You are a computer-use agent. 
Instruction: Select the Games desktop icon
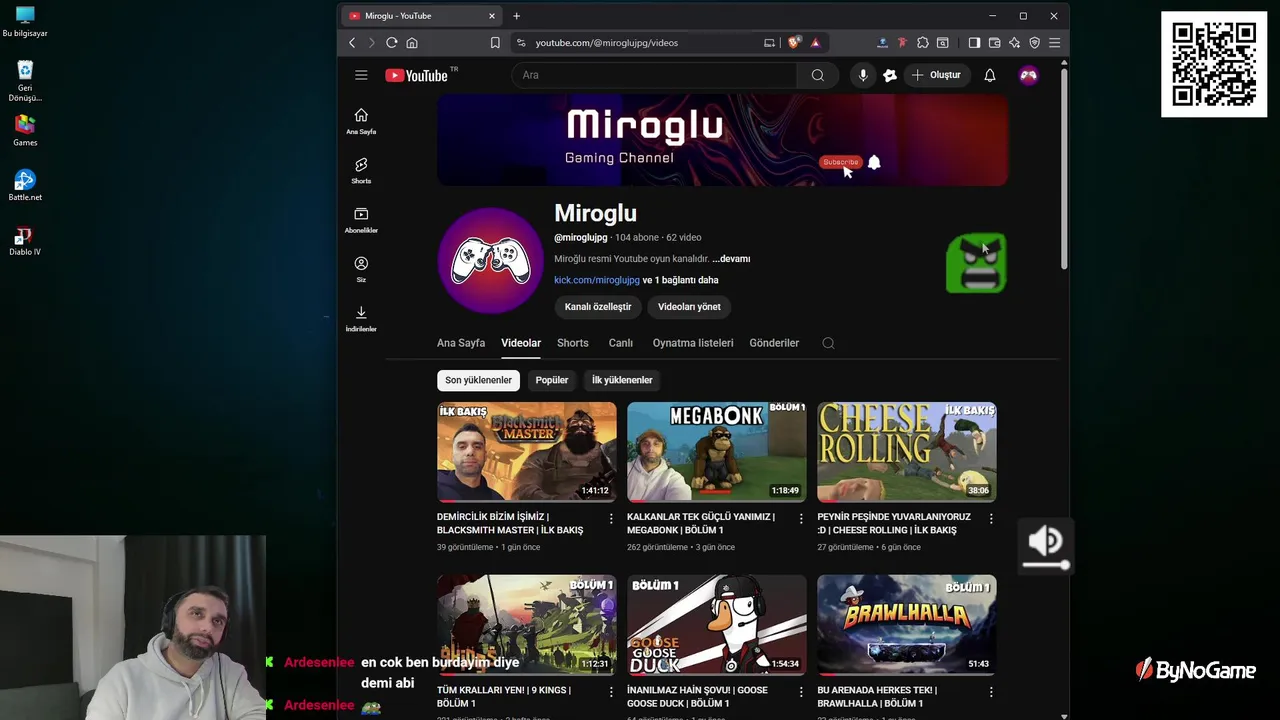coord(25,131)
